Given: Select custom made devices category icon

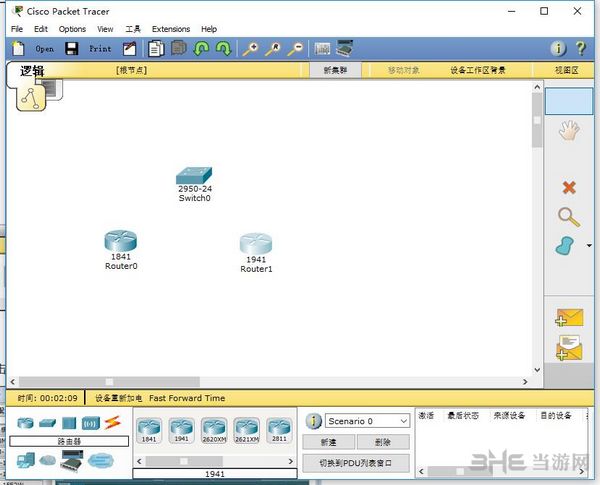Looking at the screenshot, I should pos(71,460).
